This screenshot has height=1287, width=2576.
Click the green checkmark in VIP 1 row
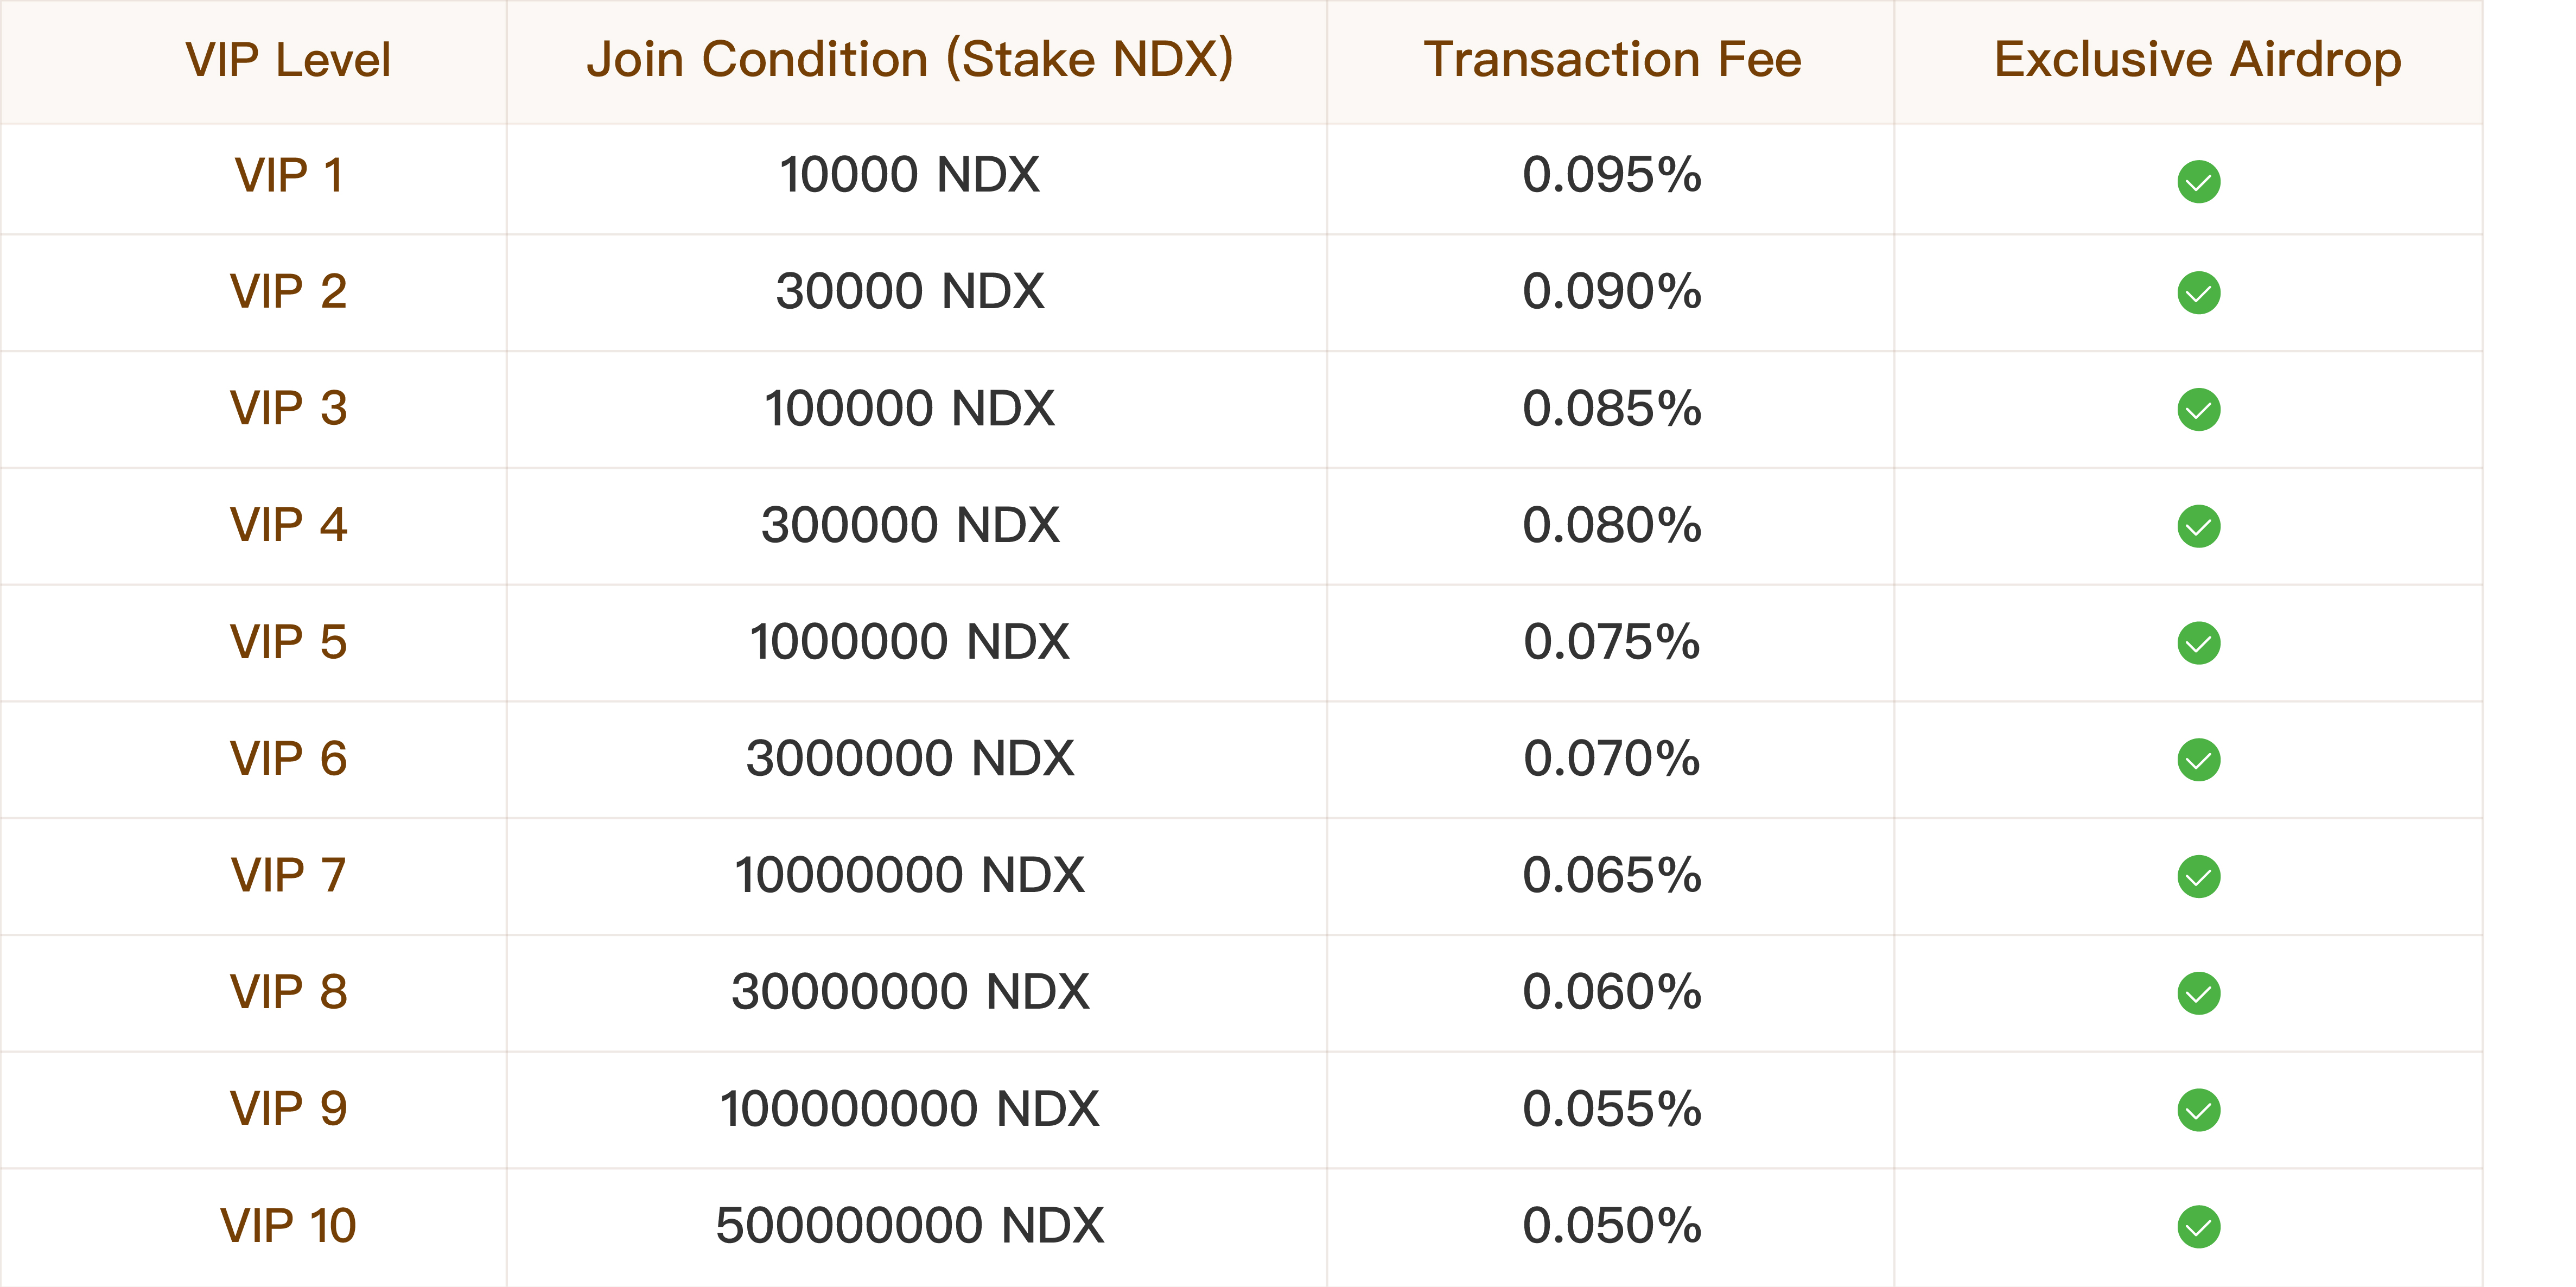click(2198, 181)
